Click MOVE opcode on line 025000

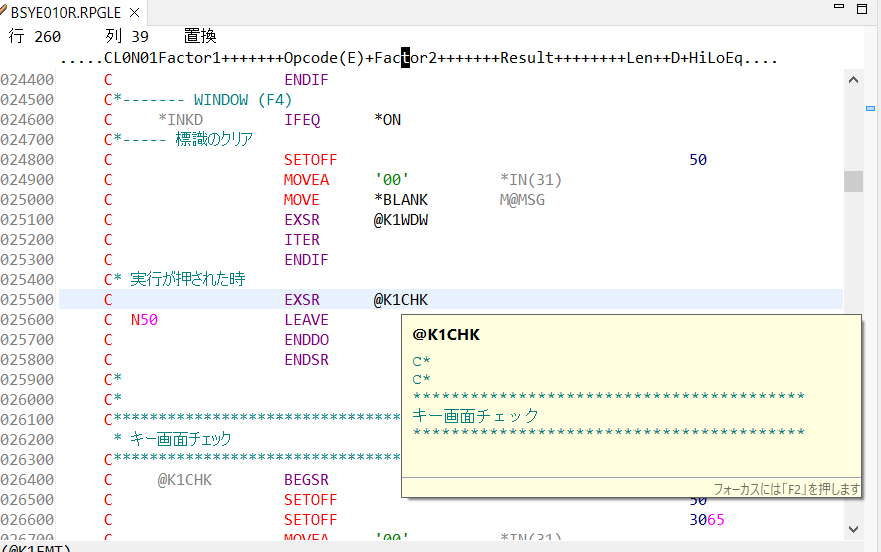(302, 200)
